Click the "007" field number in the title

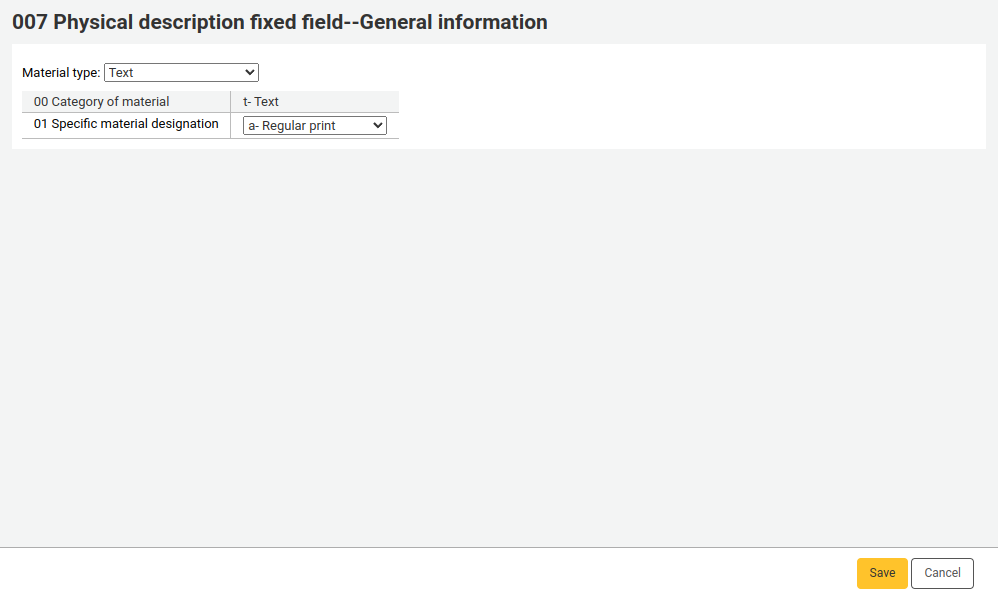29,22
